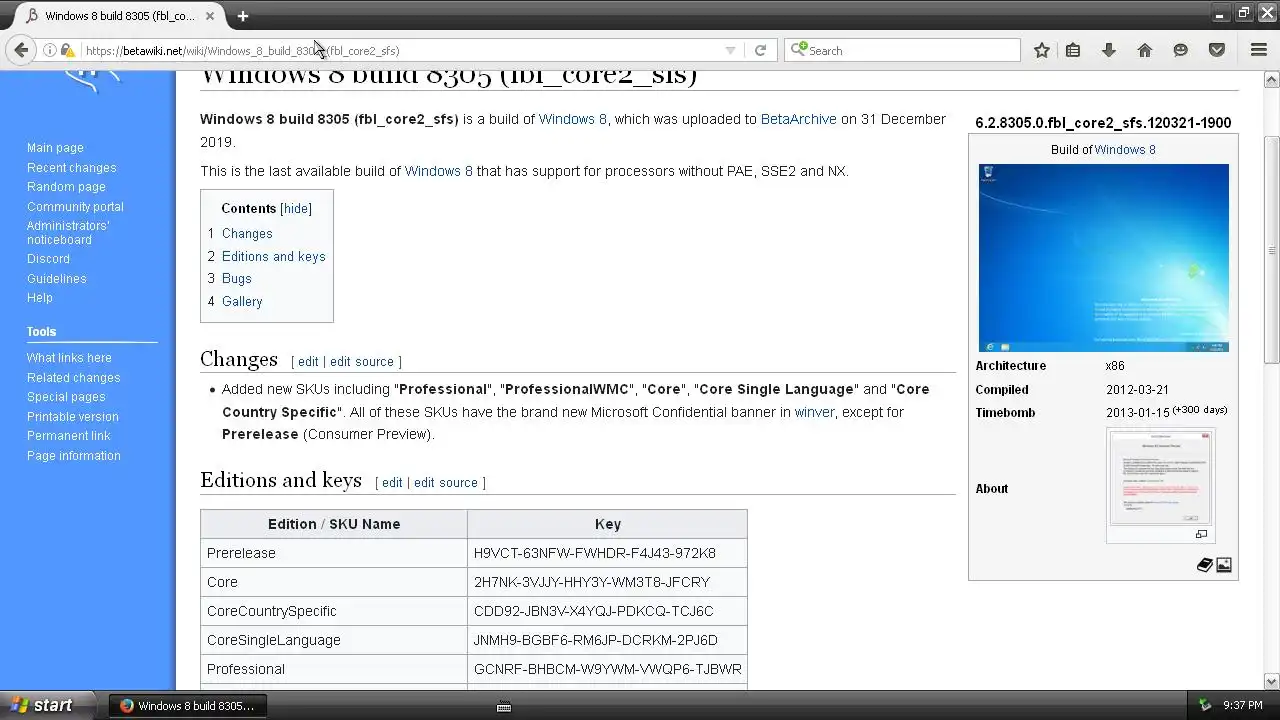Open the winver link
The height and width of the screenshot is (720, 1280).
click(x=814, y=412)
